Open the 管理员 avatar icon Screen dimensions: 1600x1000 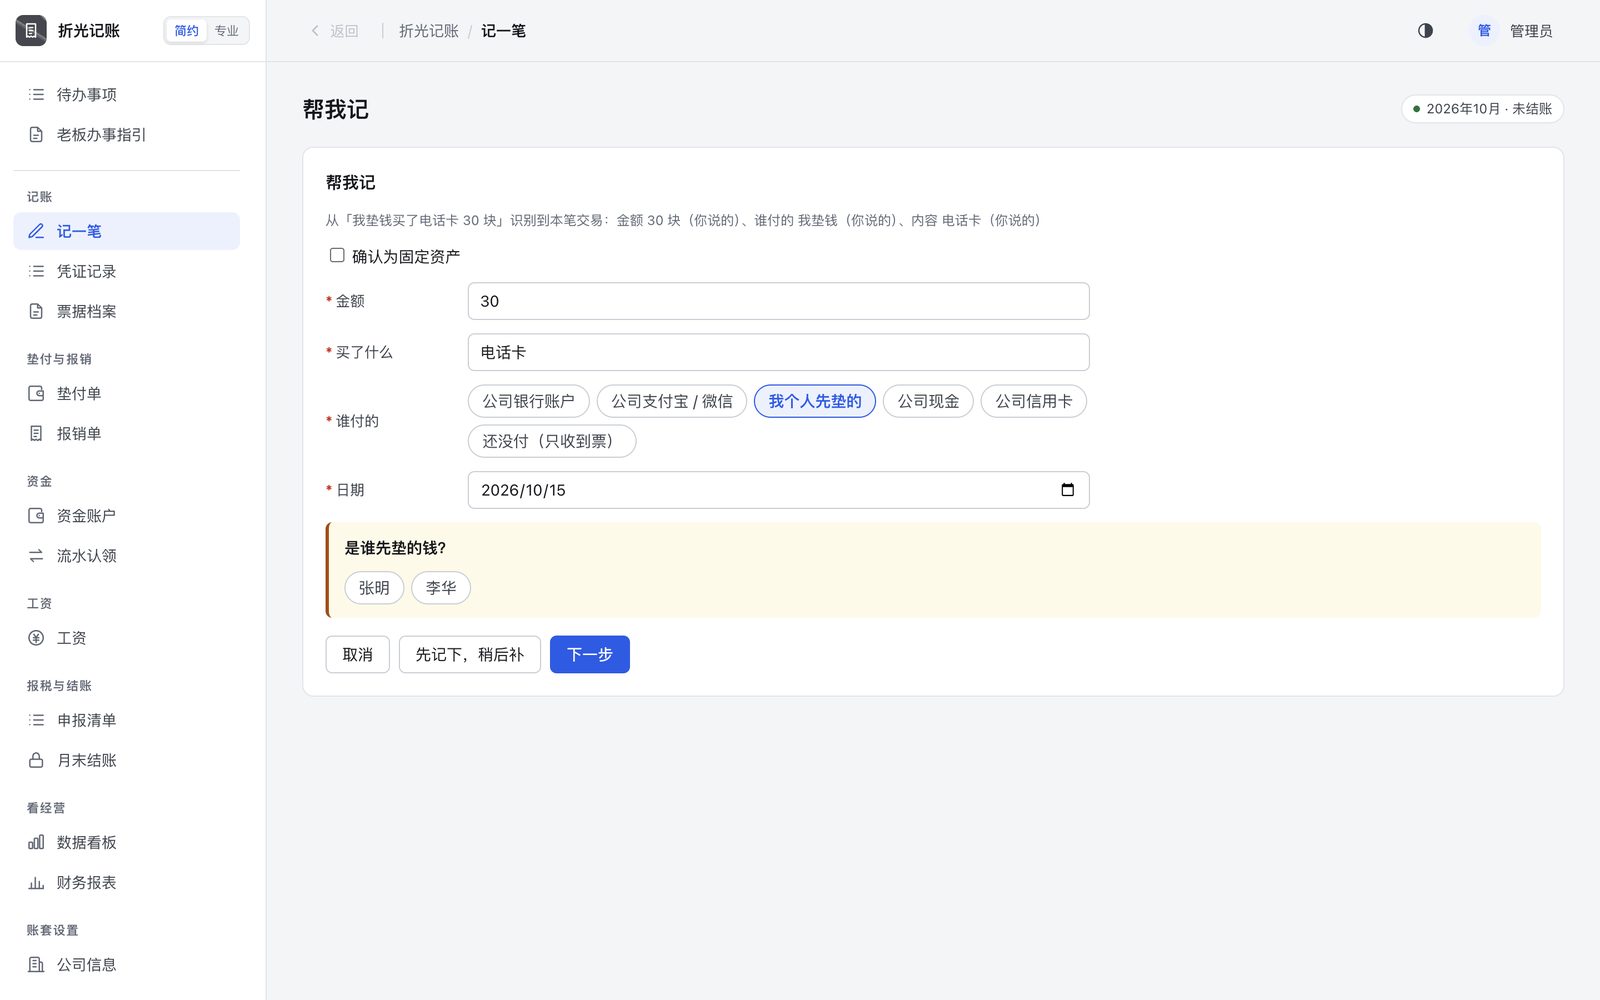[1484, 31]
